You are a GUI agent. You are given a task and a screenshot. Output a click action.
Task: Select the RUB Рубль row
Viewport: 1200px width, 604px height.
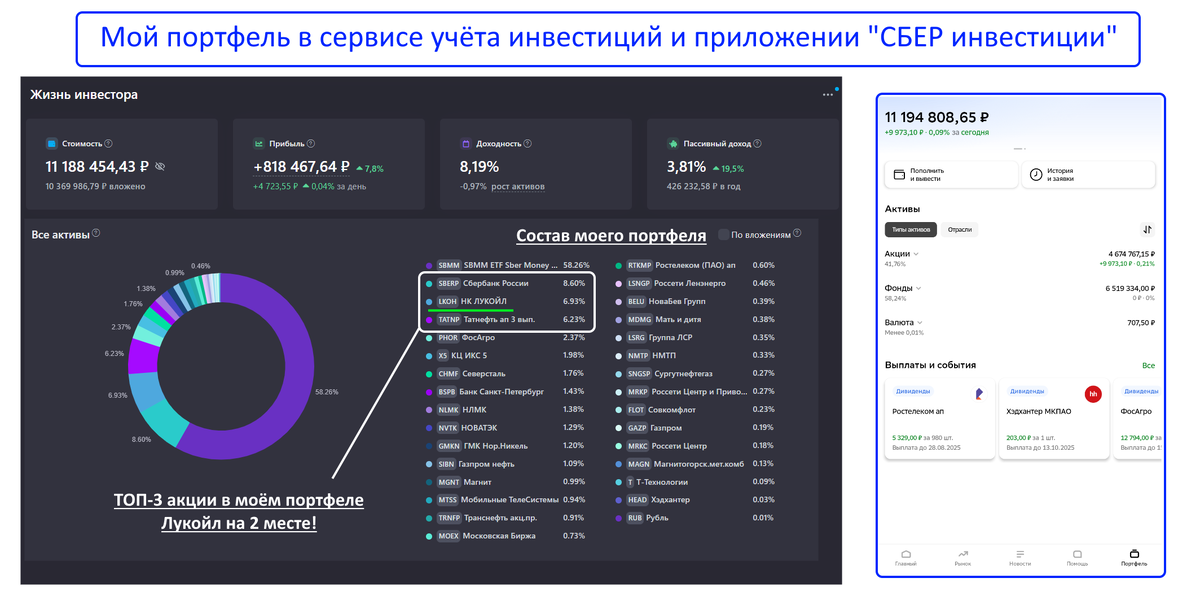(697, 518)
